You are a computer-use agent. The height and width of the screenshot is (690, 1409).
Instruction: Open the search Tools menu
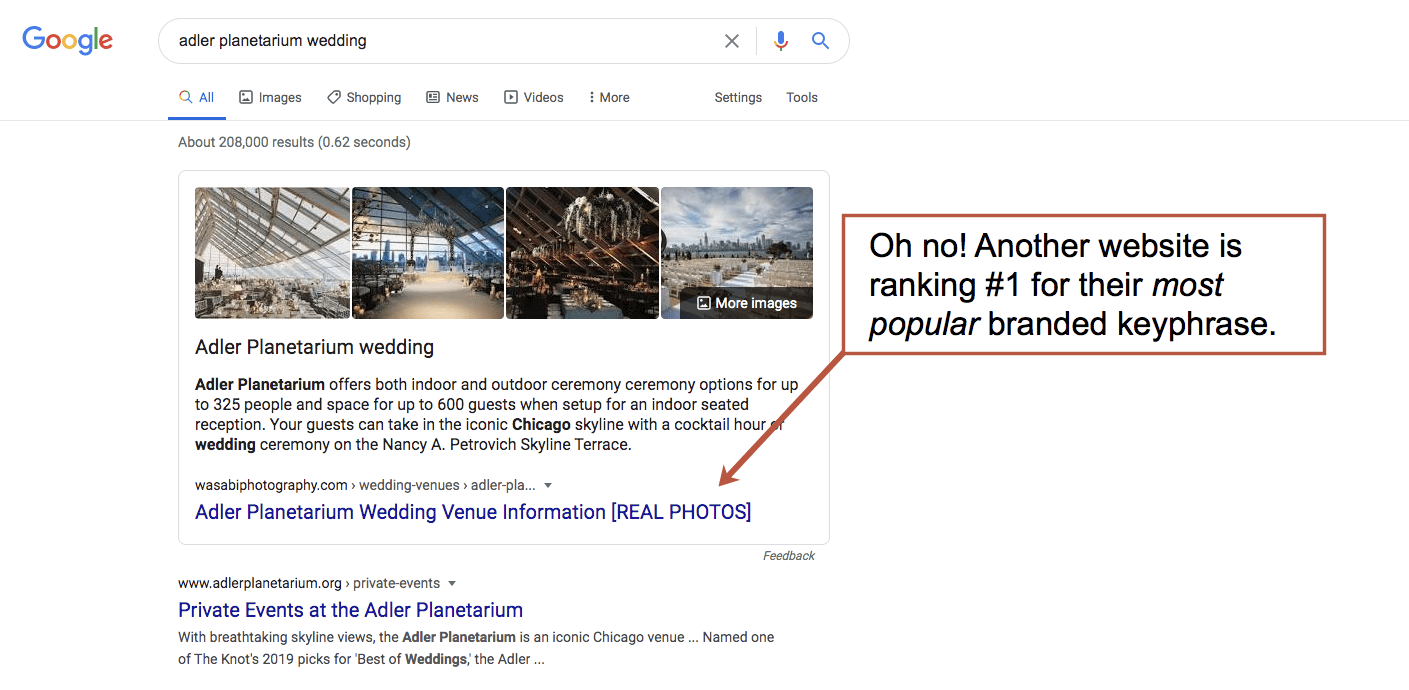click(802, 97)
